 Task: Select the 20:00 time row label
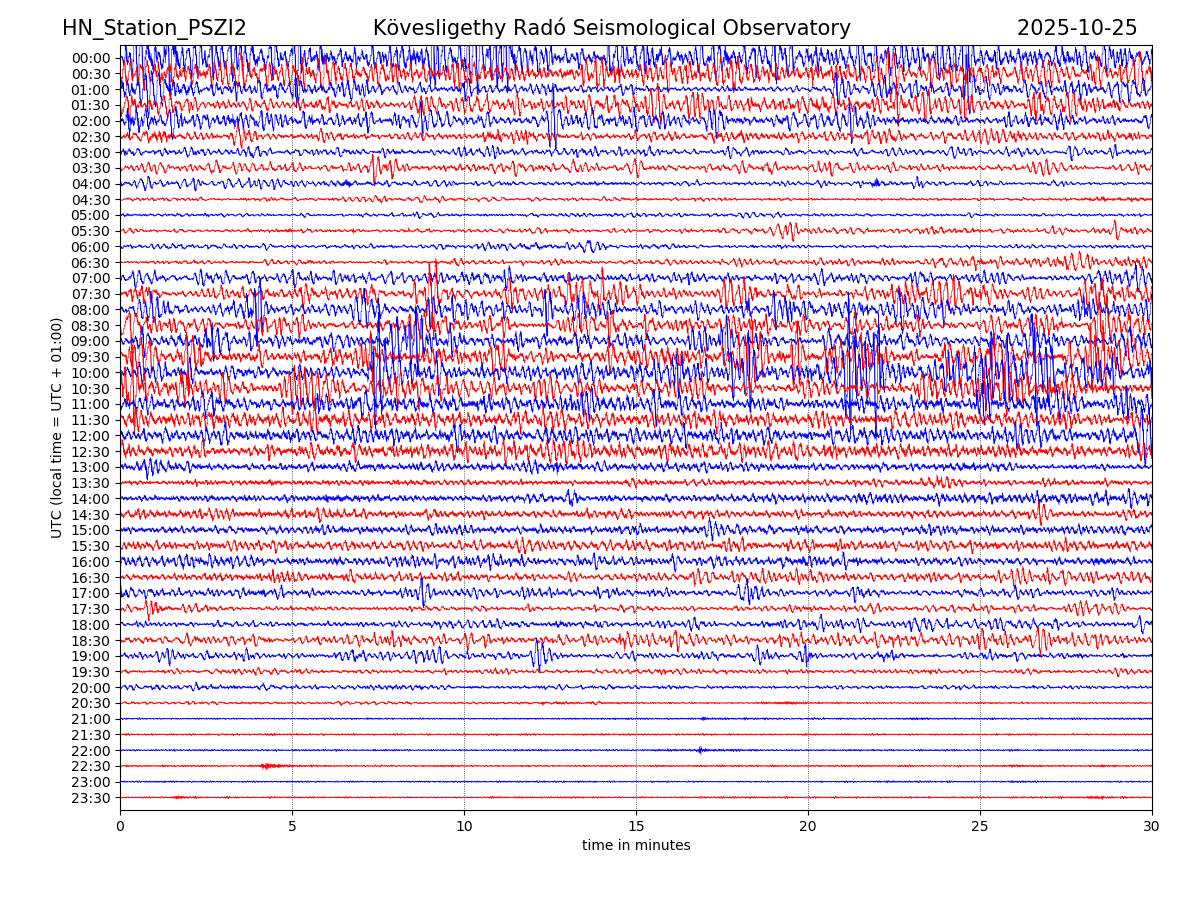(90, 688)
